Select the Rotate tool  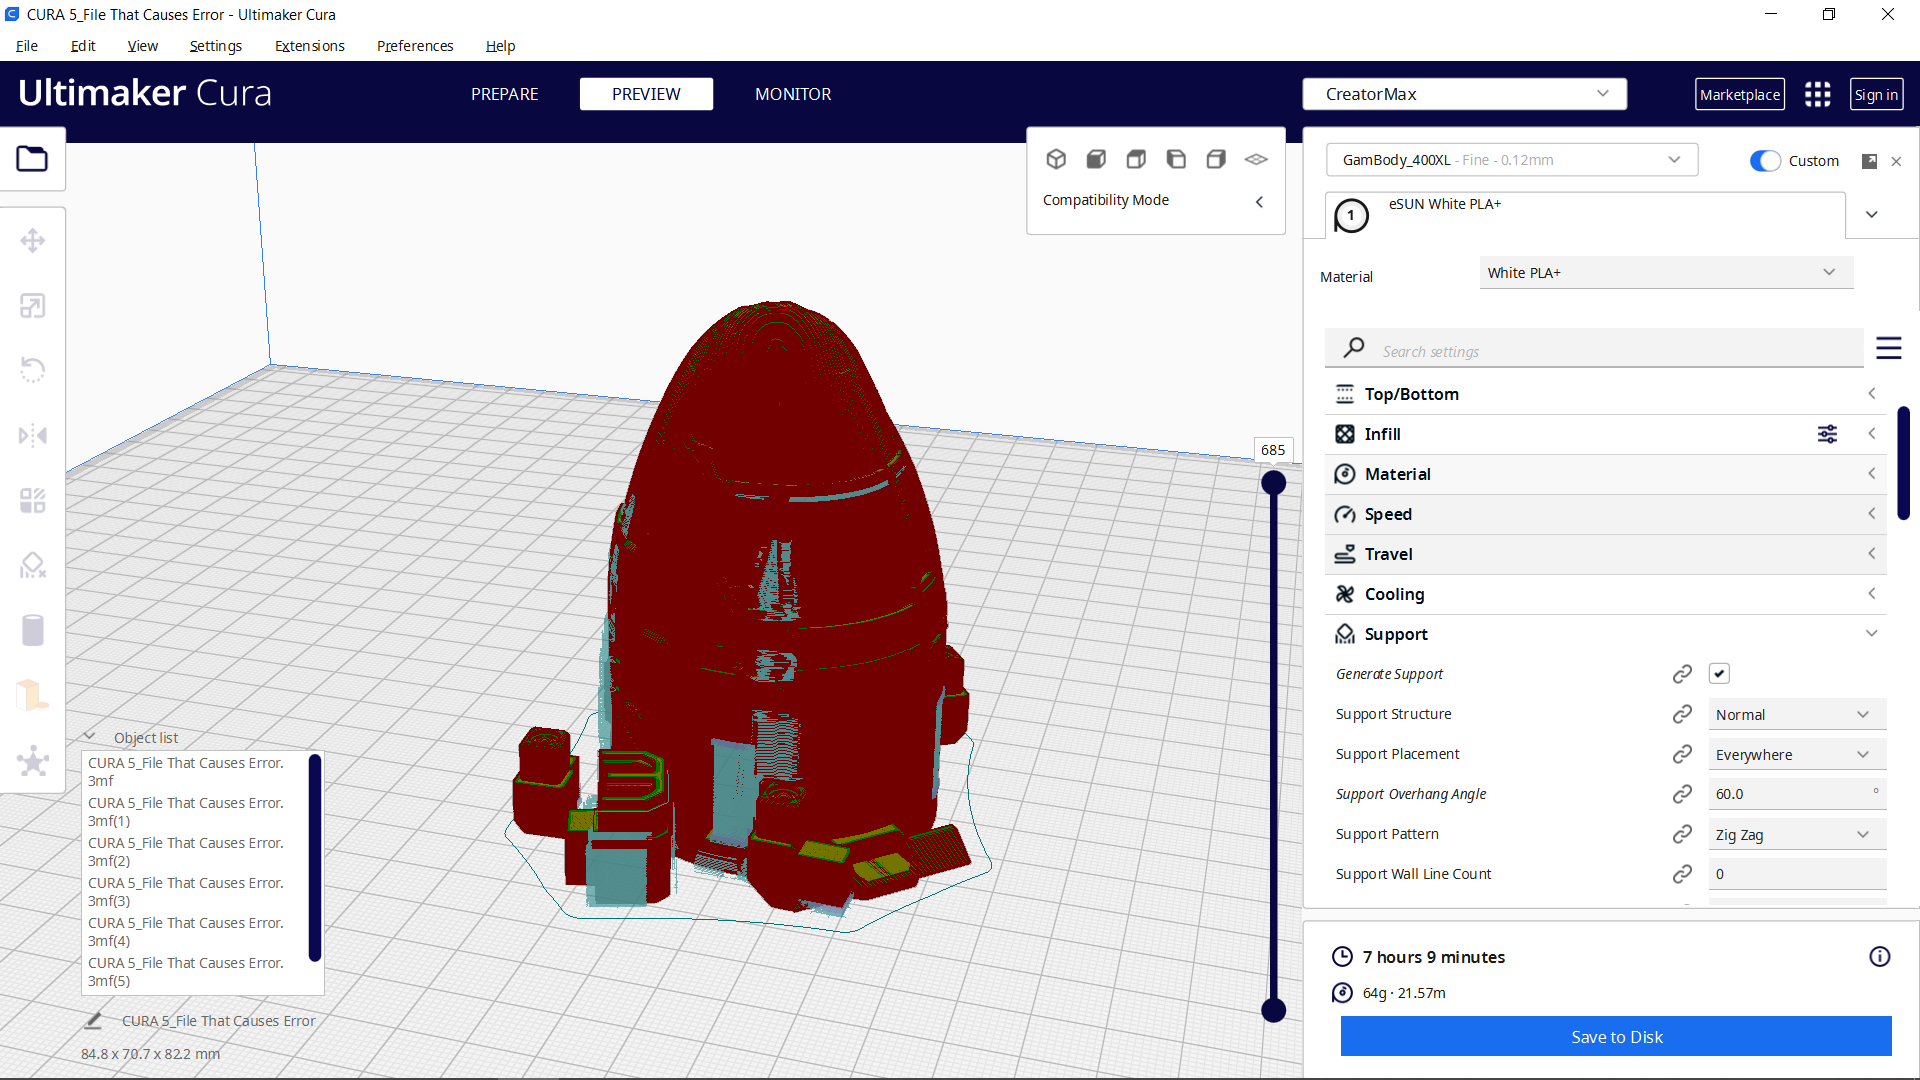pyautogui.click(x=32, y=370)
